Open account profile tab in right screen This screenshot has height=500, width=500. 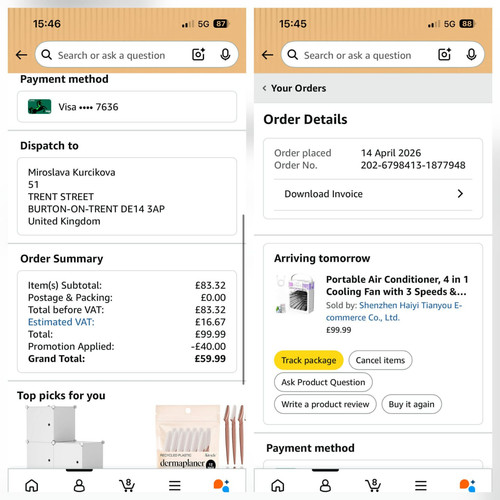325,486
